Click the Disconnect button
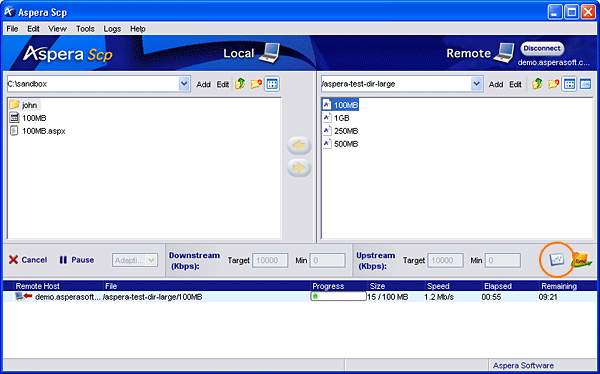The height and width of the screenshot is (374, 600). pyautogui.click(x=542, y=49)
